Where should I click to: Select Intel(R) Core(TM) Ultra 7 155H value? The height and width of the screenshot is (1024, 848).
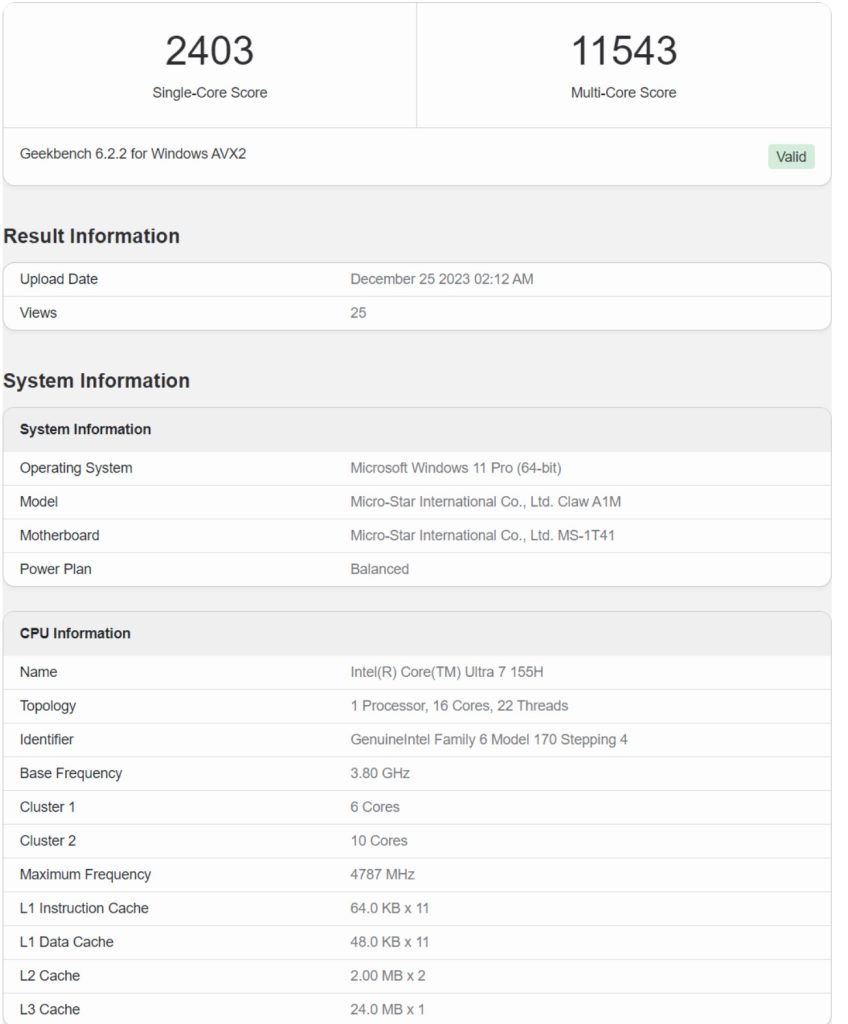click(x=447, y=672)
